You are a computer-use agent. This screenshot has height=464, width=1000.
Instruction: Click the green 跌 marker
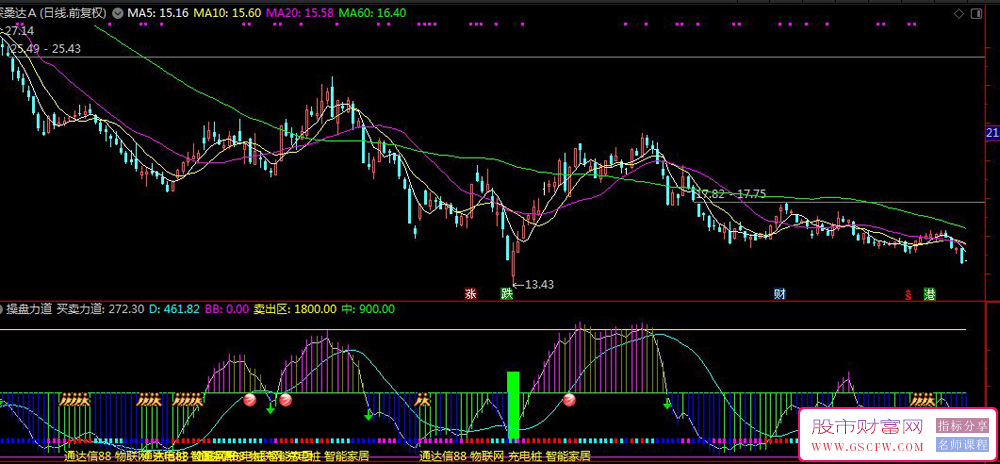point(507,294)
